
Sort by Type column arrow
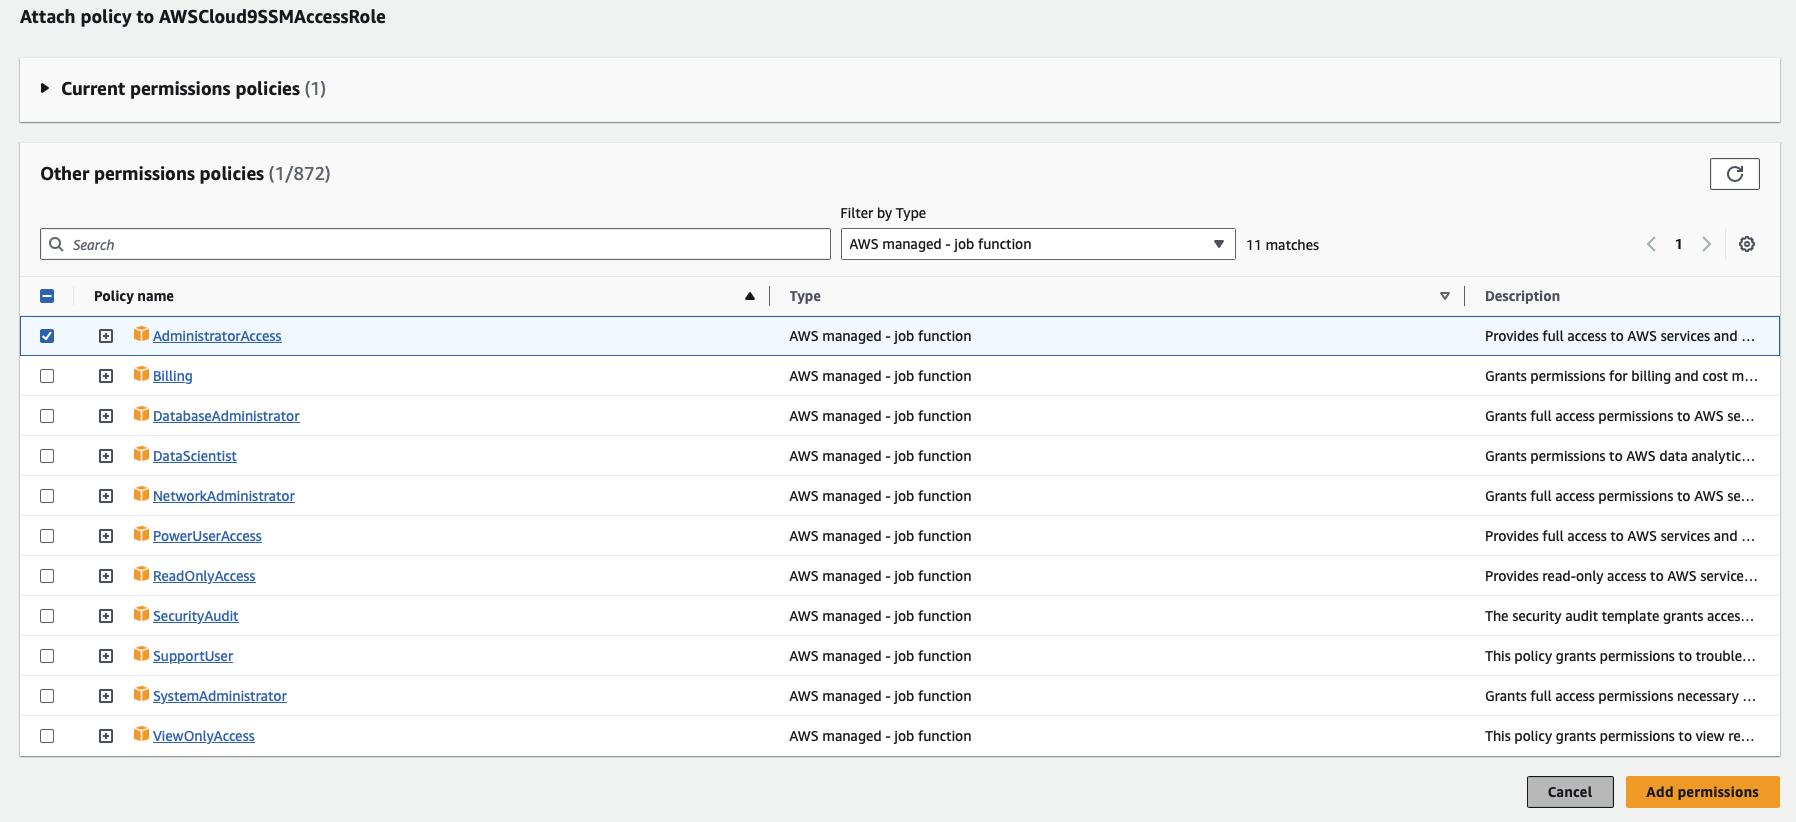1445,296
